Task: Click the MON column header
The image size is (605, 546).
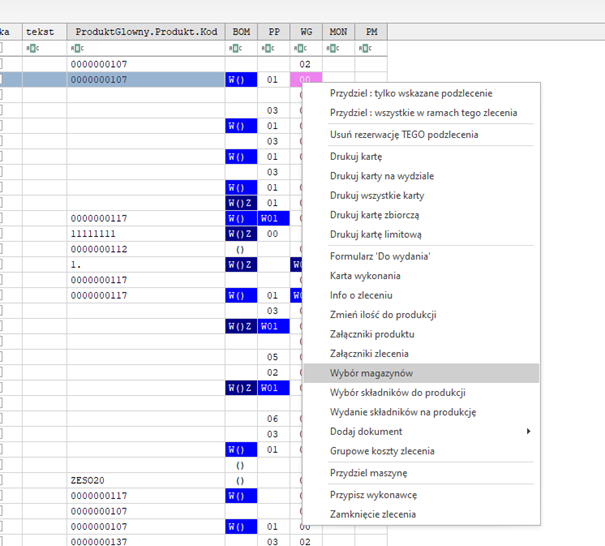Action: click(338, 32)
